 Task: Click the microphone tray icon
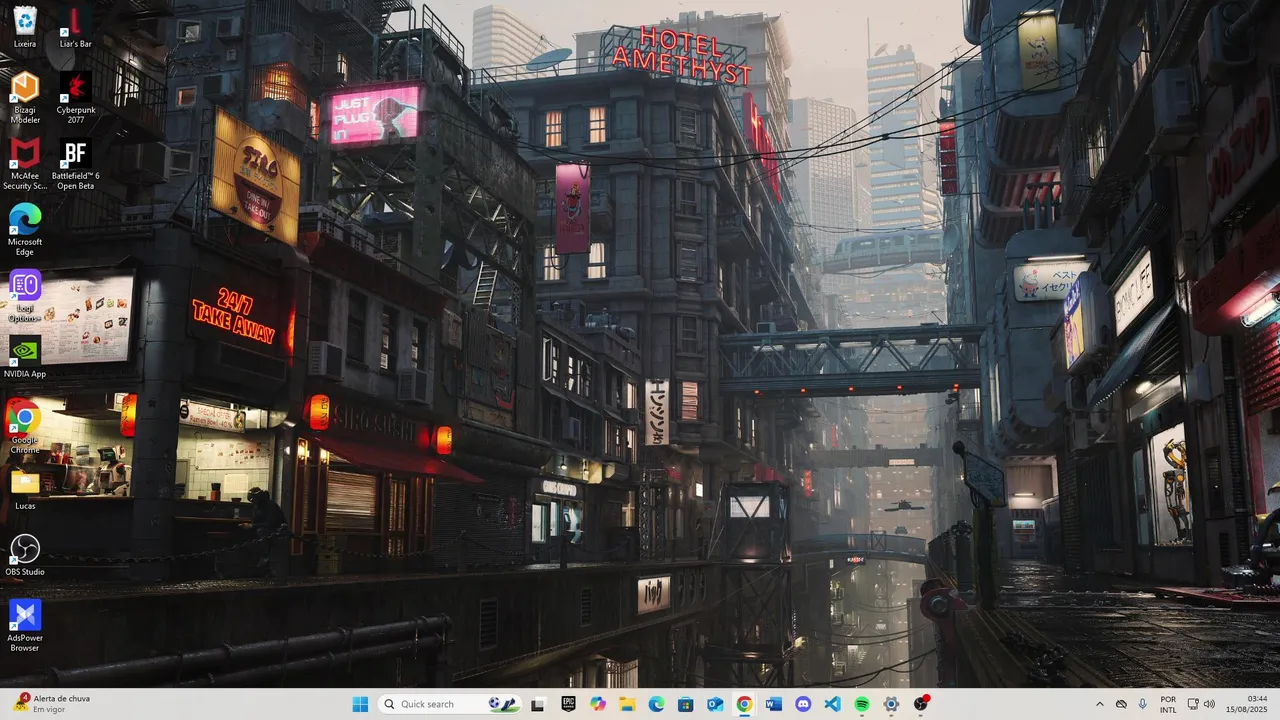[x=1143, y=704]
